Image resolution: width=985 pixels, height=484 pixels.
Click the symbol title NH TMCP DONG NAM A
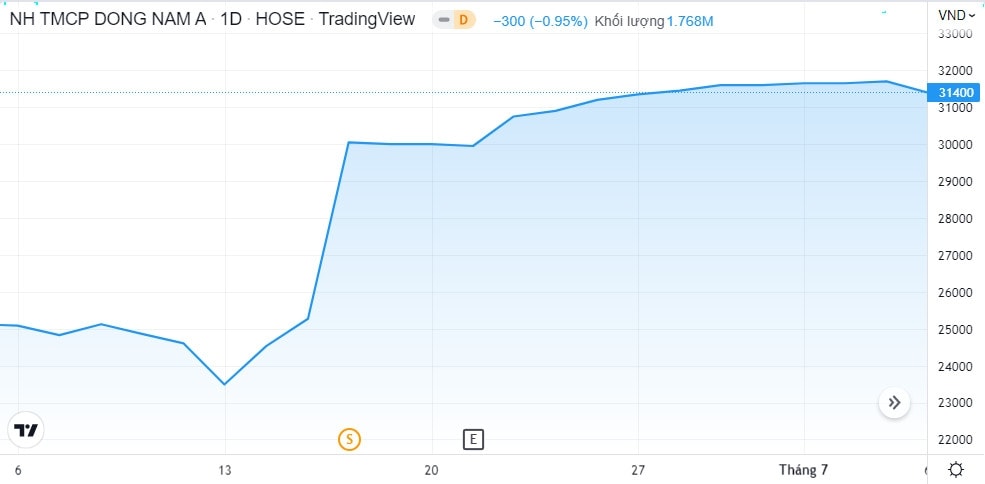(107, 19)
